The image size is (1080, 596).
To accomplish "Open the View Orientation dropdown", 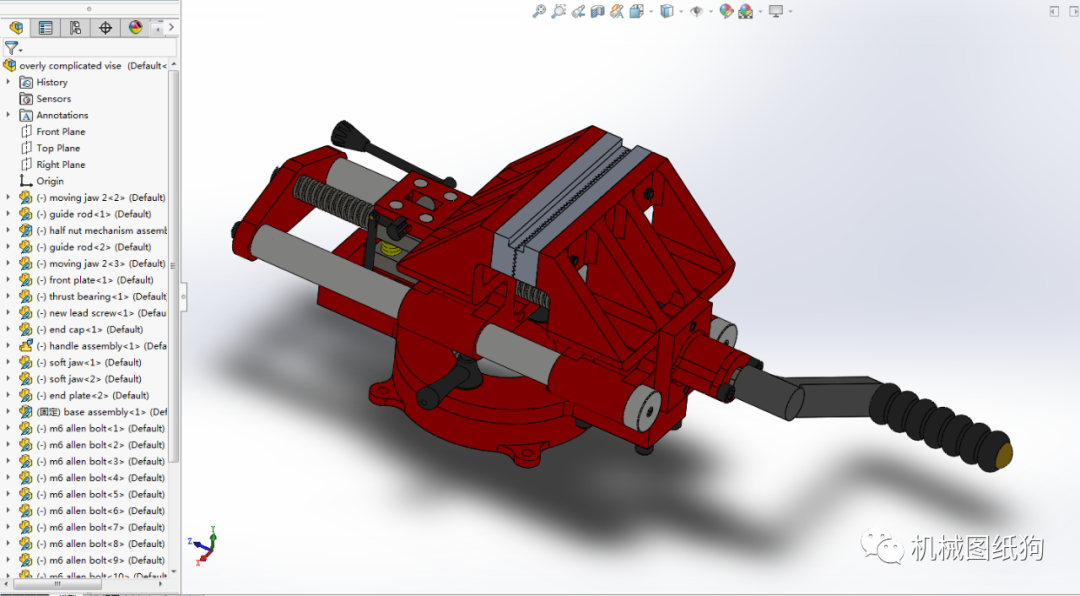I will pos(651,10).
